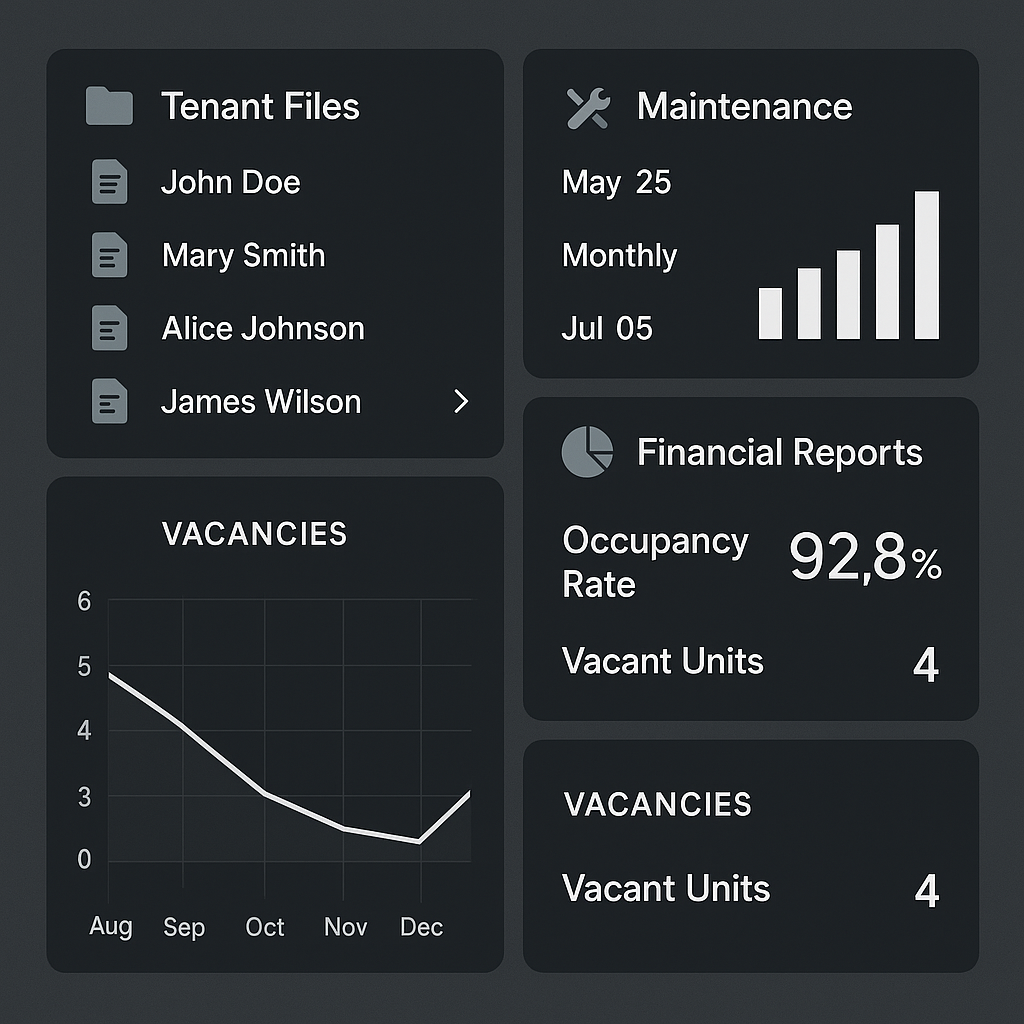Collapse the Tenant Files list
The height and width of the screenshot is (1024, 1024).
tap(260, 106)
